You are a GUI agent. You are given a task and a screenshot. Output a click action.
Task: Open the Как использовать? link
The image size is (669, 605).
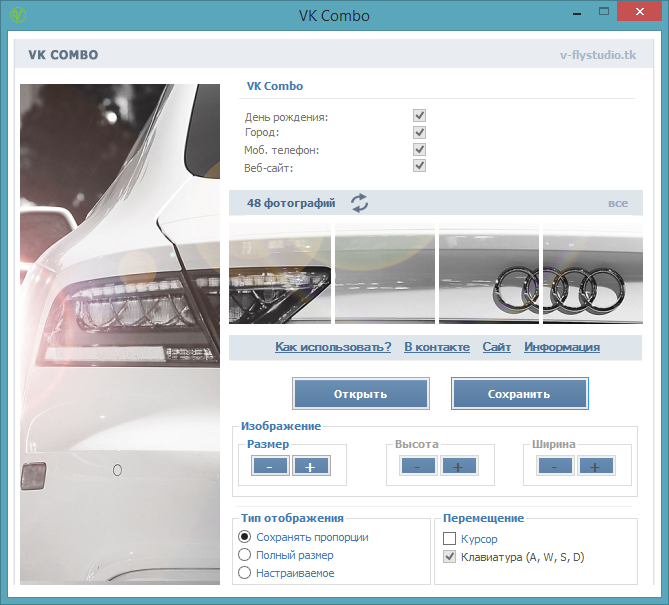click(333, 347)
